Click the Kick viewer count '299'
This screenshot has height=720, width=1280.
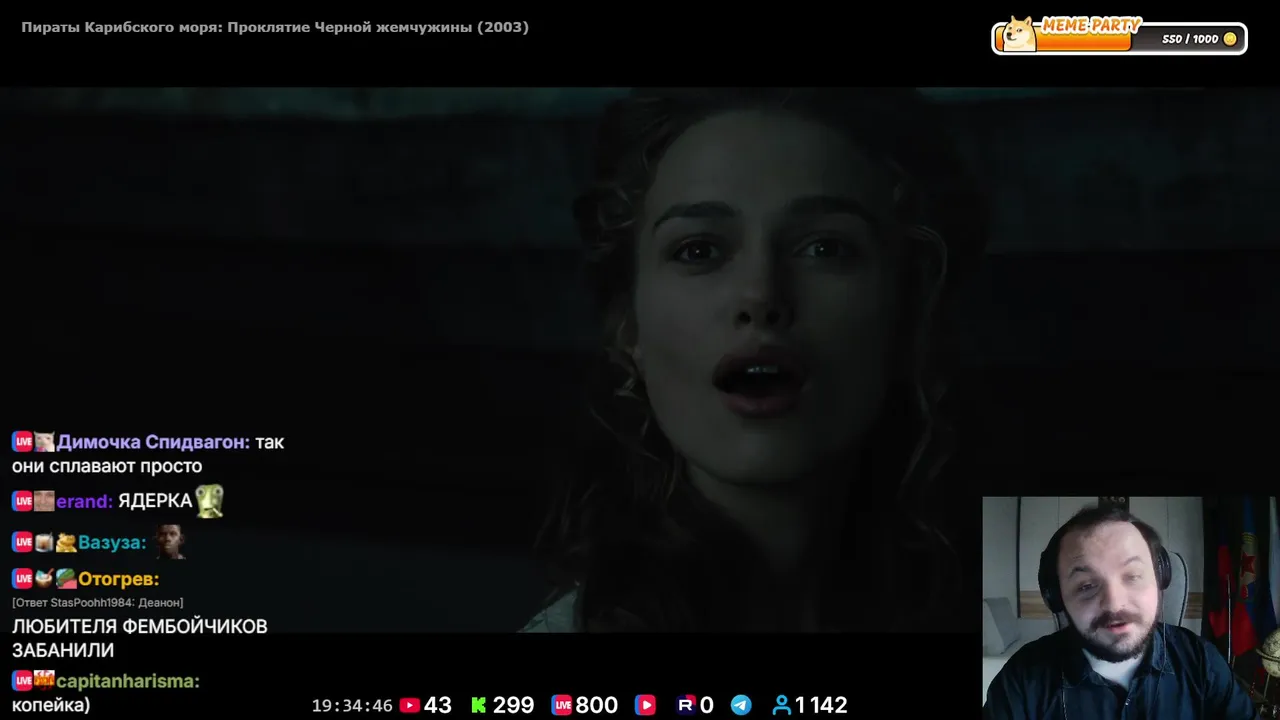pyautogui.click(x=514, y=705)
